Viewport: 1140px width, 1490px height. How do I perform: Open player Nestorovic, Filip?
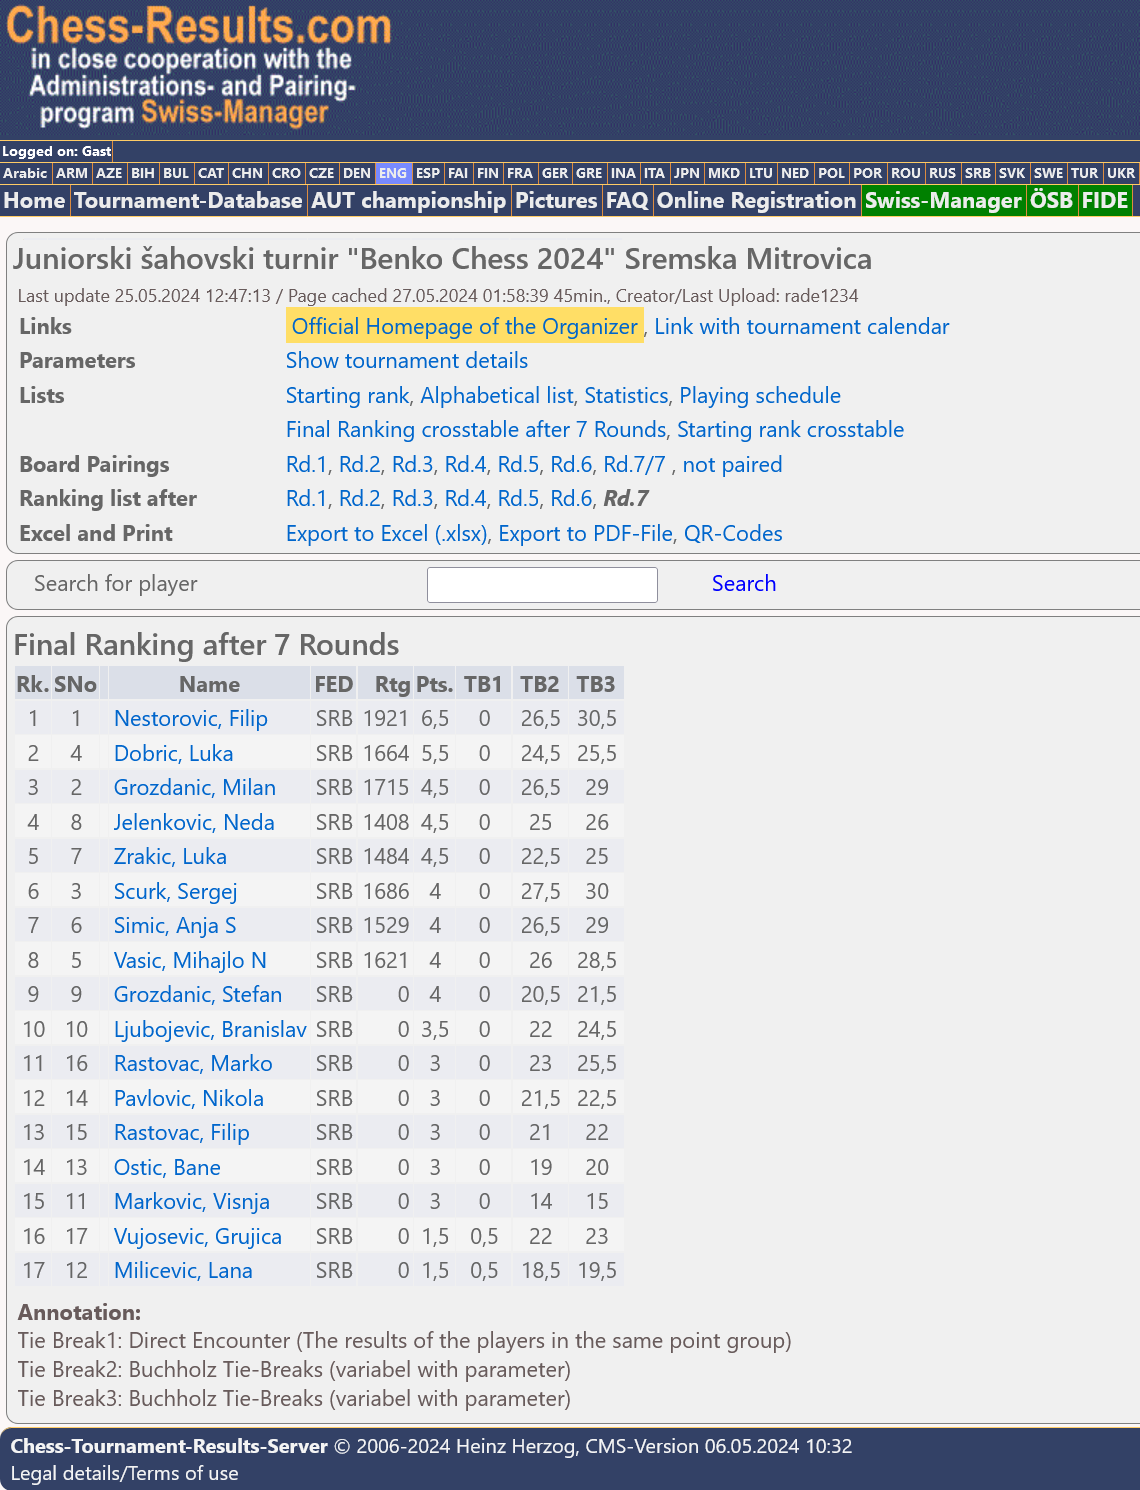191,718
